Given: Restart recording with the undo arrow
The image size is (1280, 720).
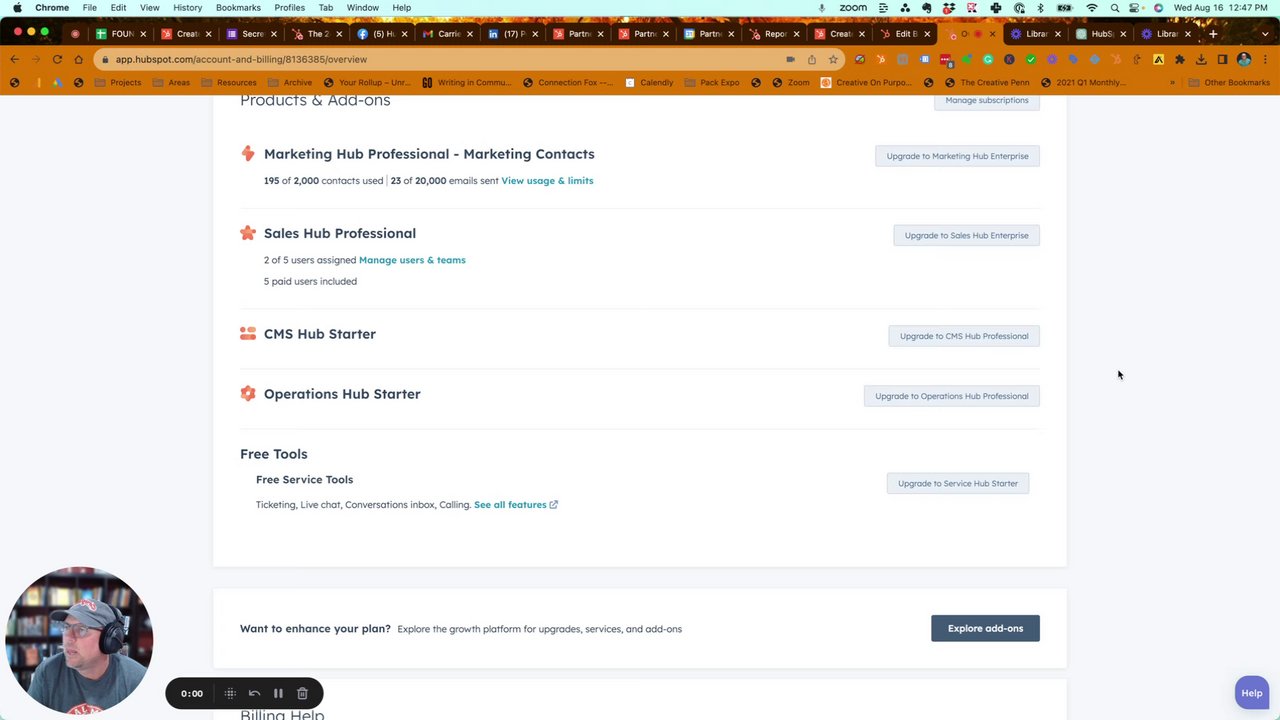Looking at the screenshot, I should 254,693.
